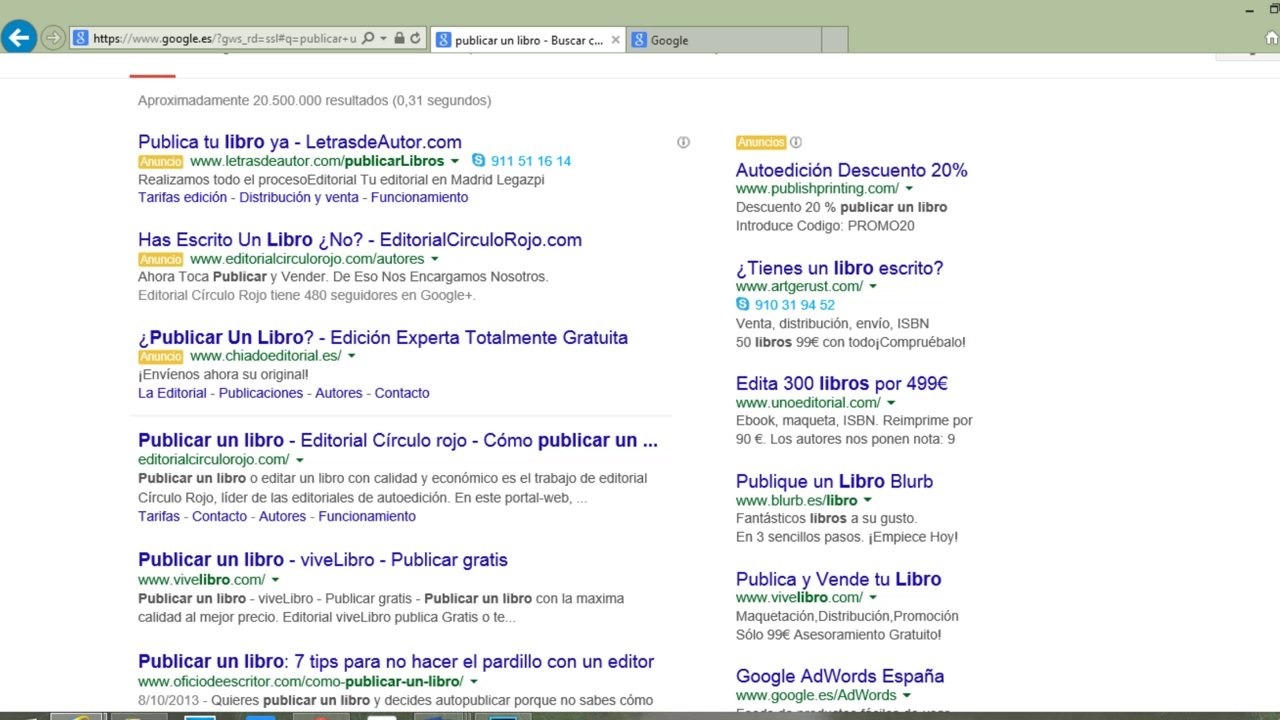1280x720 pixels.
Task: Click the padlock security icon in the address bar
Action: [x=399, y=38]
